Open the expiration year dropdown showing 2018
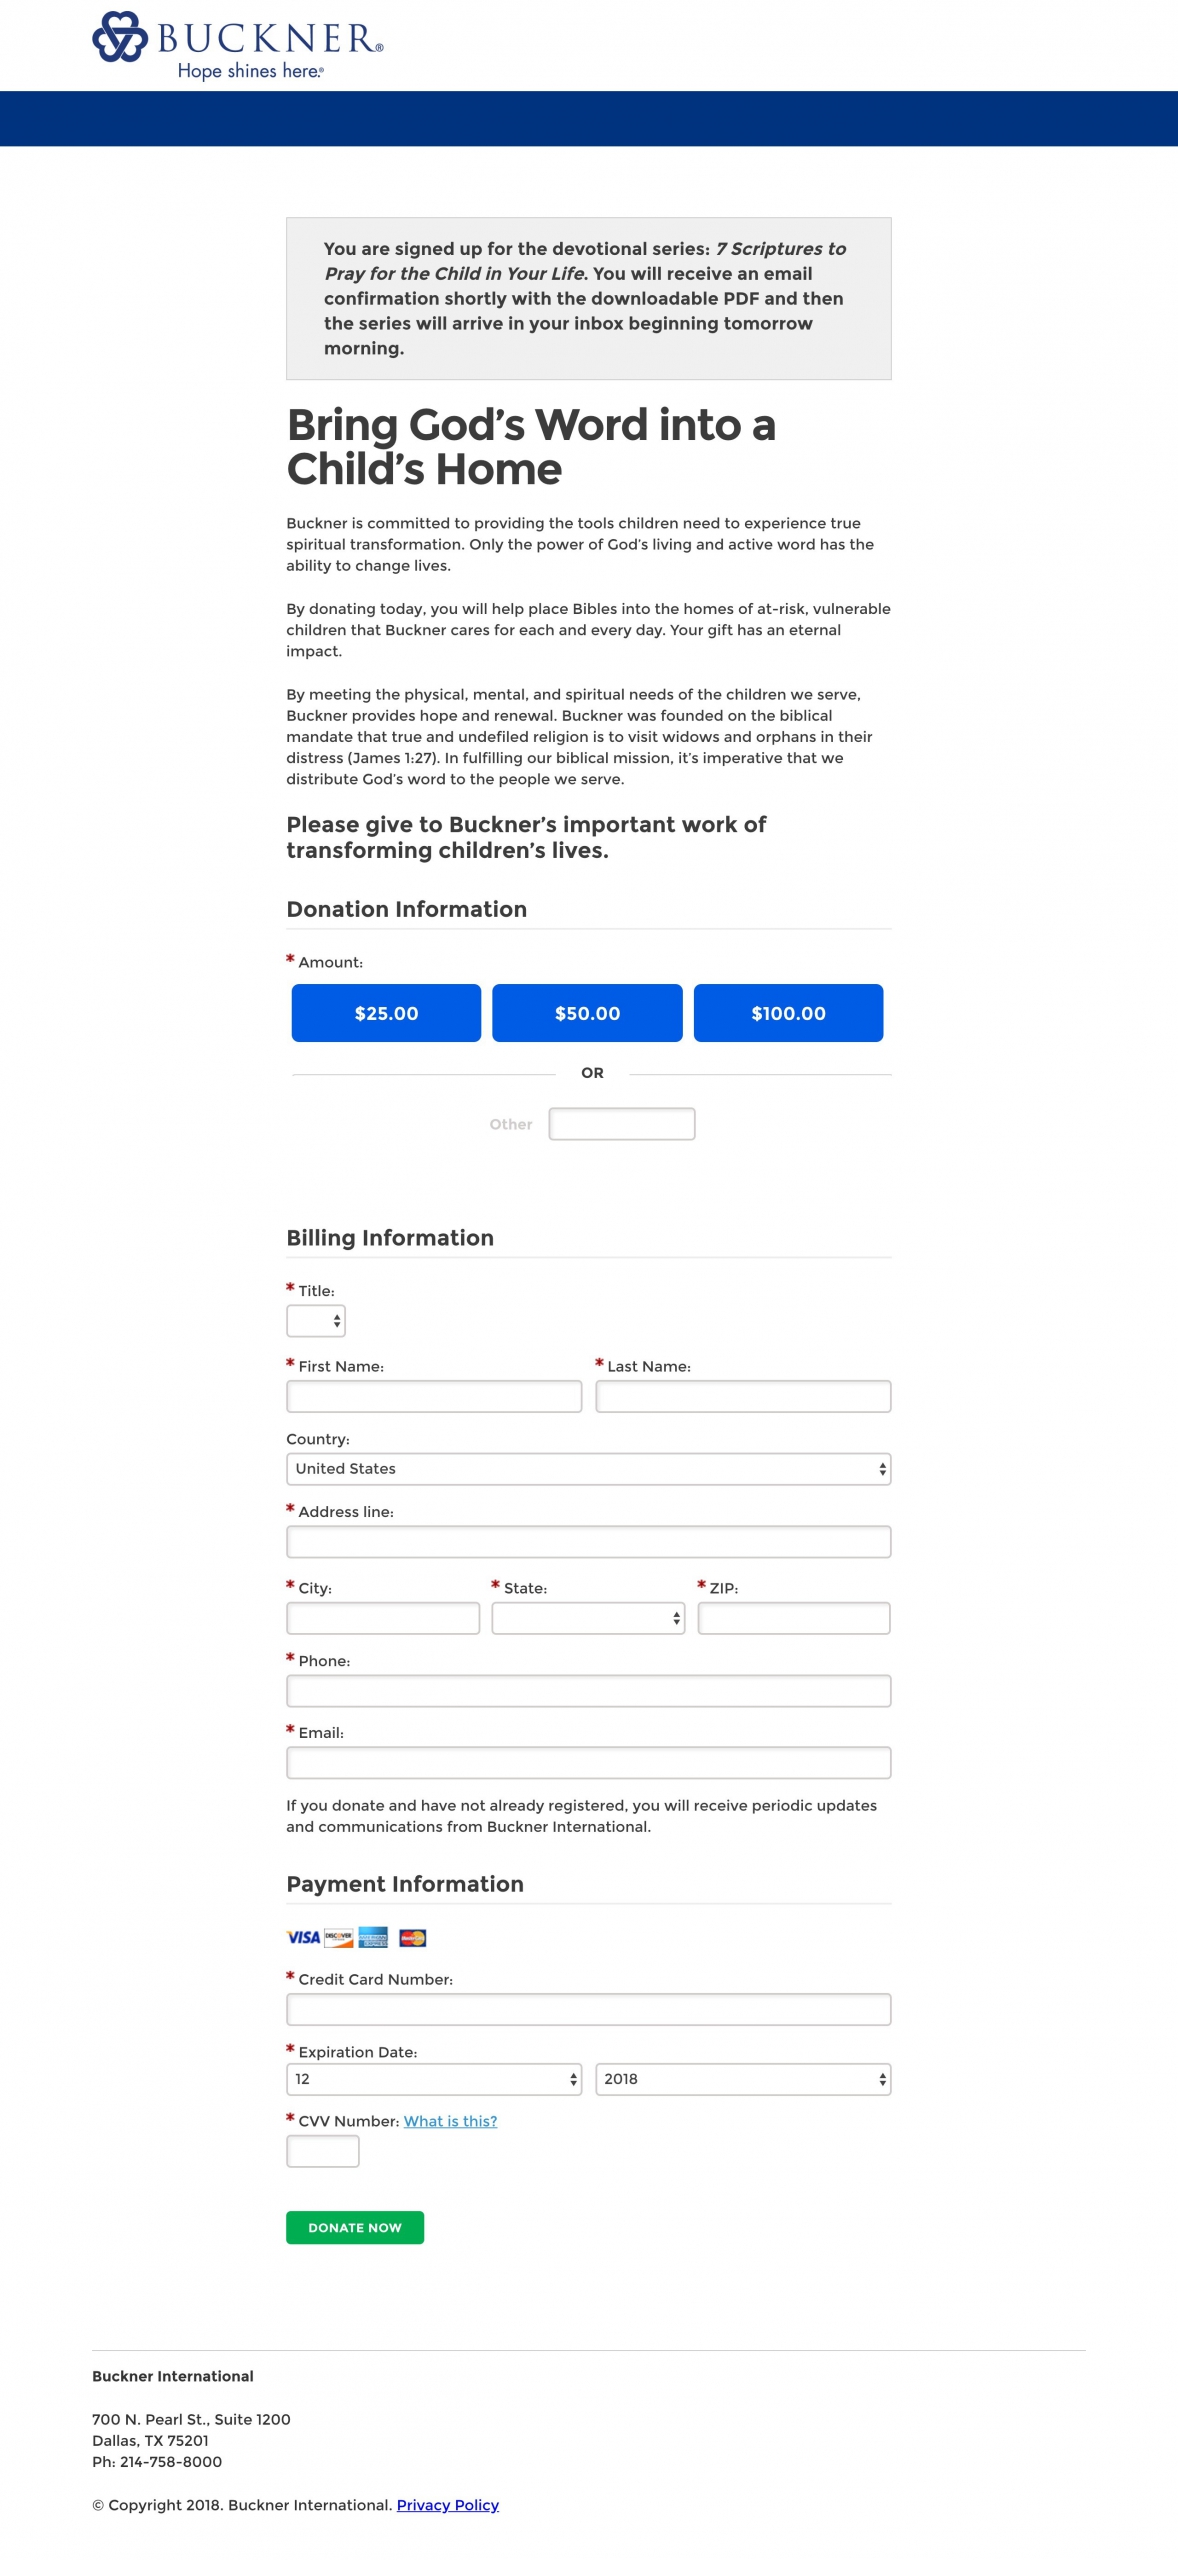This screenshot has width=1178, height=2560. 742,2079
